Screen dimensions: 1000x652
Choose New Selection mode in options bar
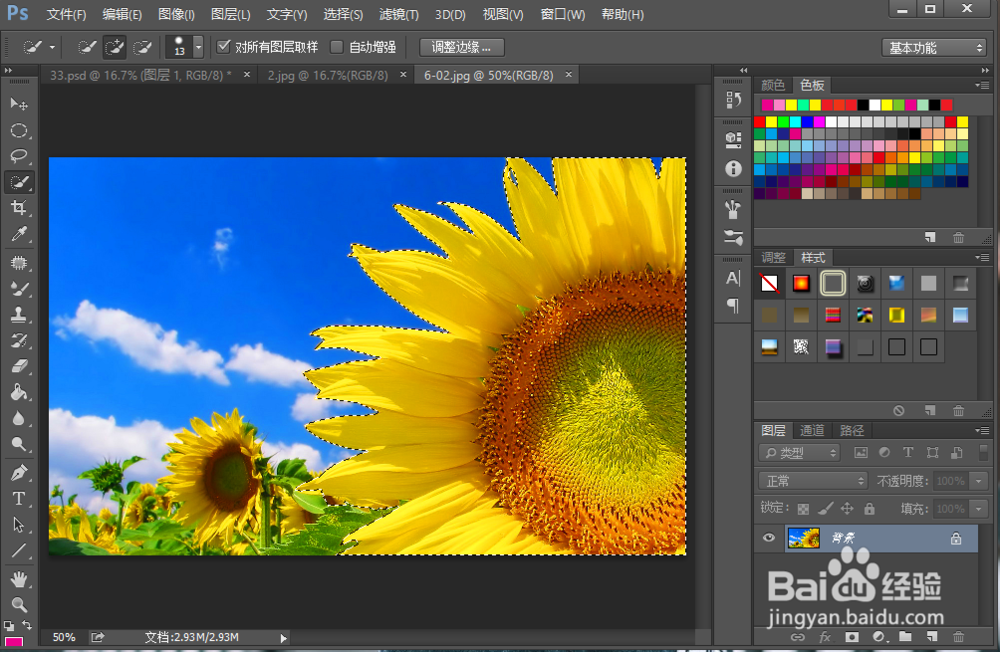pos(86,47)
